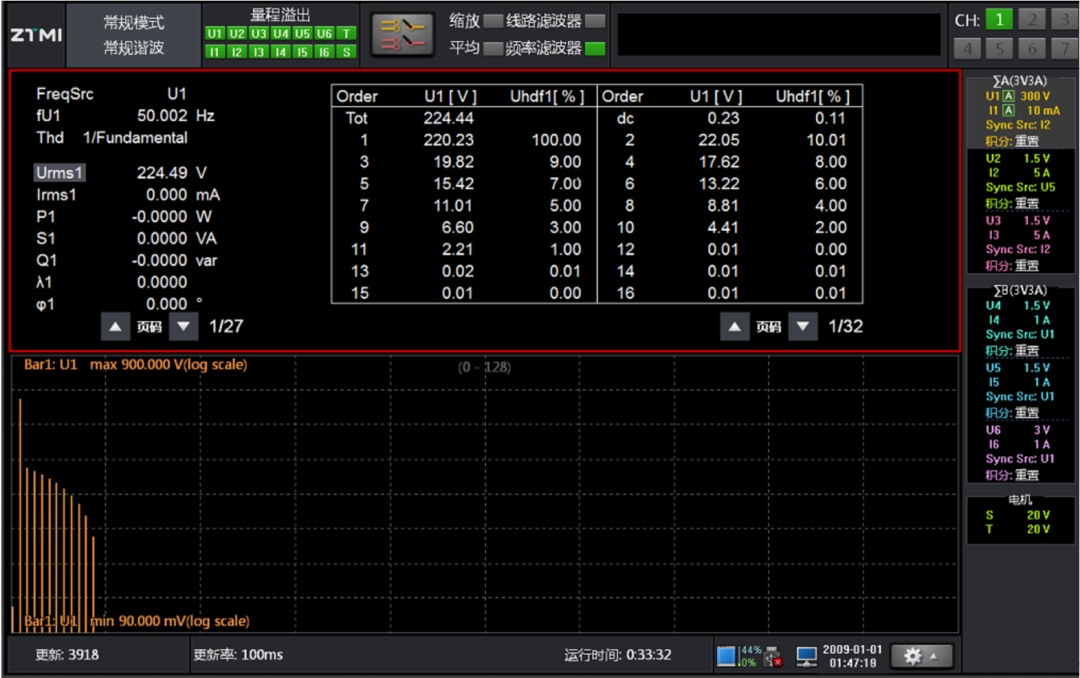Select channel 2 in CH selector
This screenshot has height=678, width=1080.
pyautogui.click(x=1031, y=20)
